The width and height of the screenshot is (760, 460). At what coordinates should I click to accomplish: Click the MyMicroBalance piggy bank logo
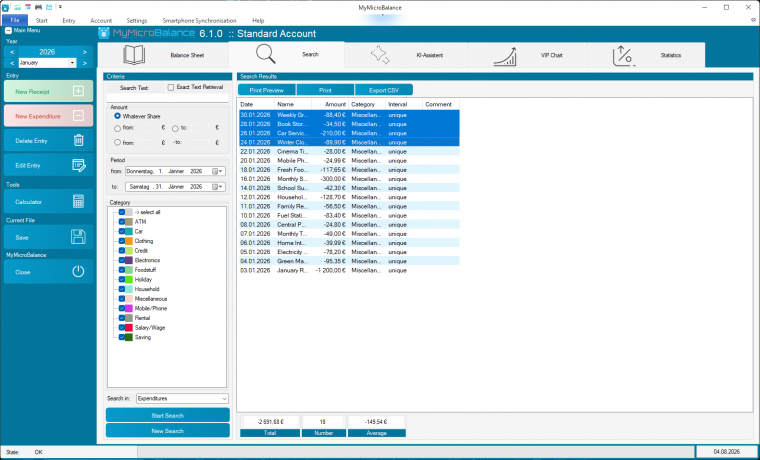pyautogui.click(x=104, y=33)
